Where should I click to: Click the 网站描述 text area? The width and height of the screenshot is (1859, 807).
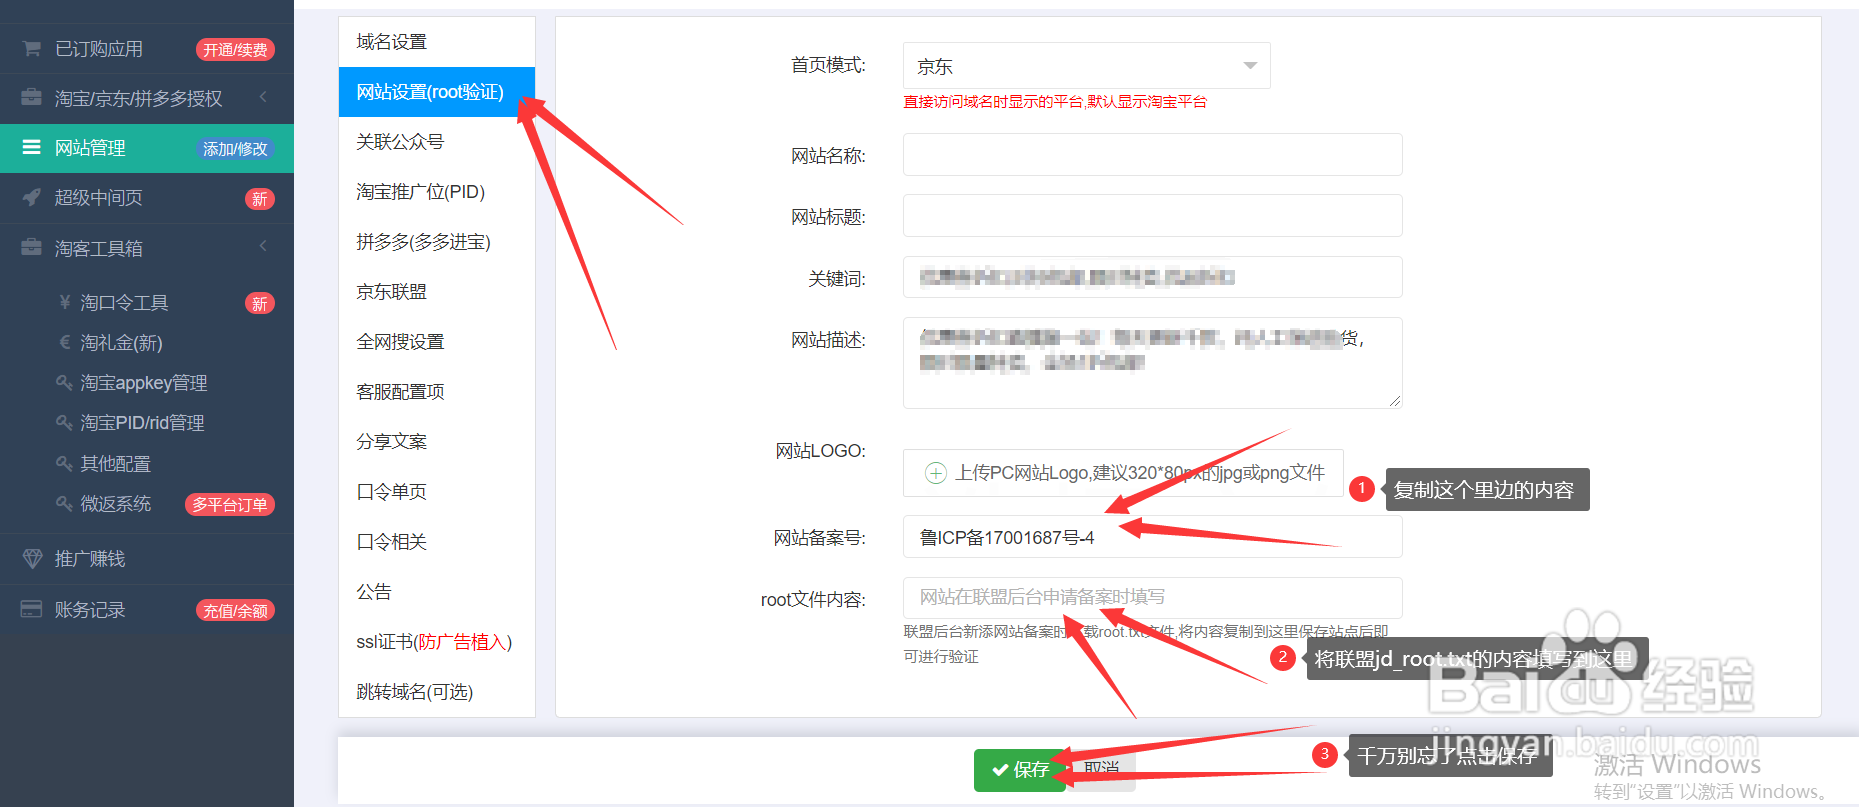click(x=1152, y=363)
